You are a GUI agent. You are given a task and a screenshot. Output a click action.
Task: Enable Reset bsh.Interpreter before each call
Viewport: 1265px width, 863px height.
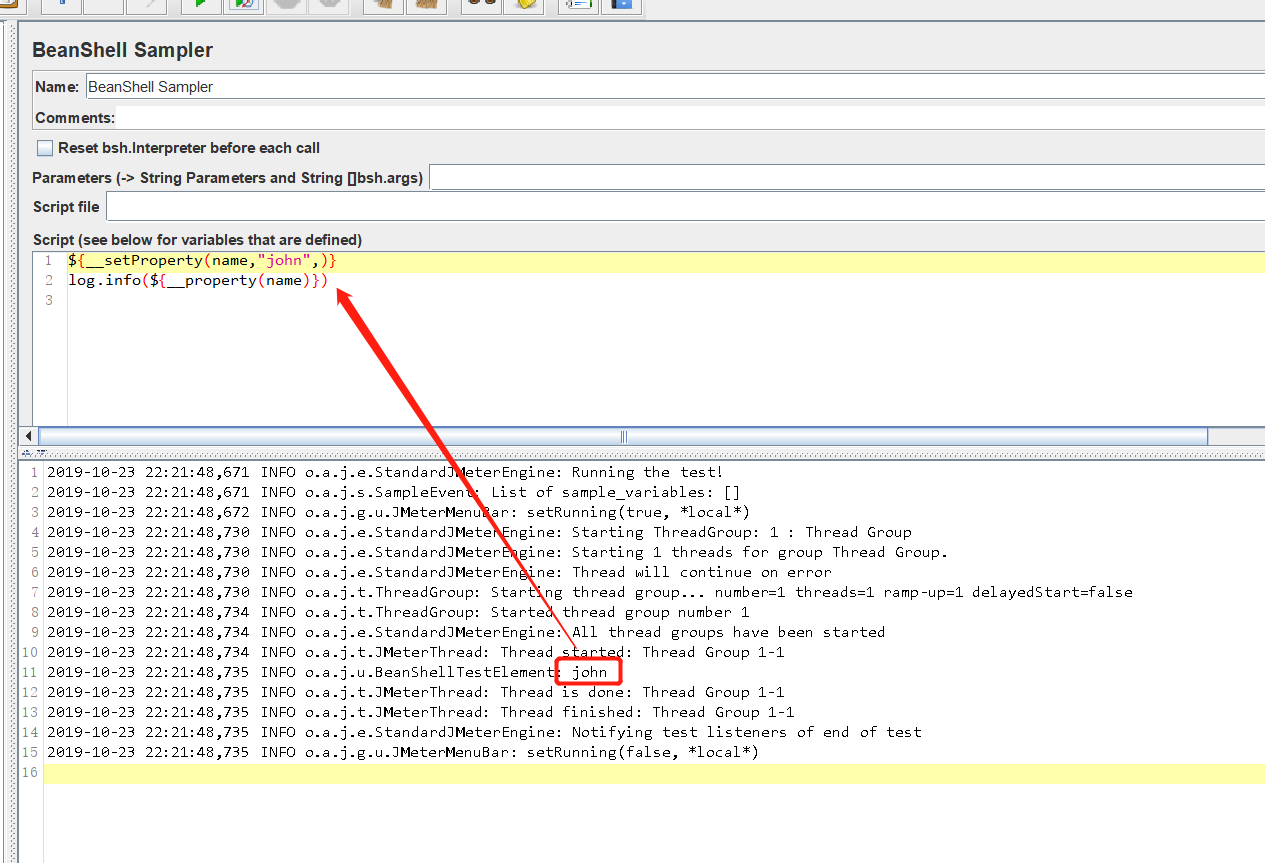[45, 148]
